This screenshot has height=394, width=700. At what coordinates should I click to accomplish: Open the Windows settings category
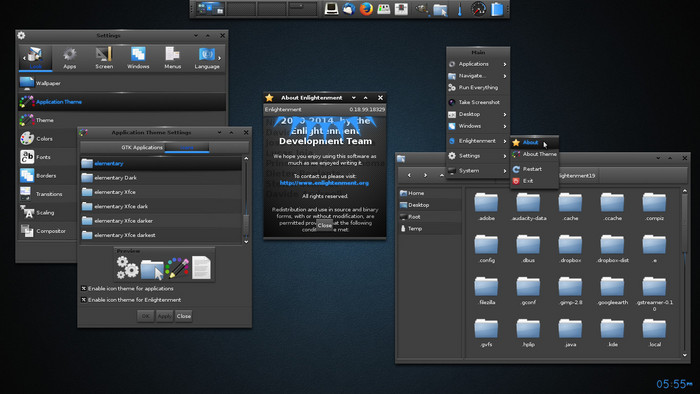[x=138, y=58]
